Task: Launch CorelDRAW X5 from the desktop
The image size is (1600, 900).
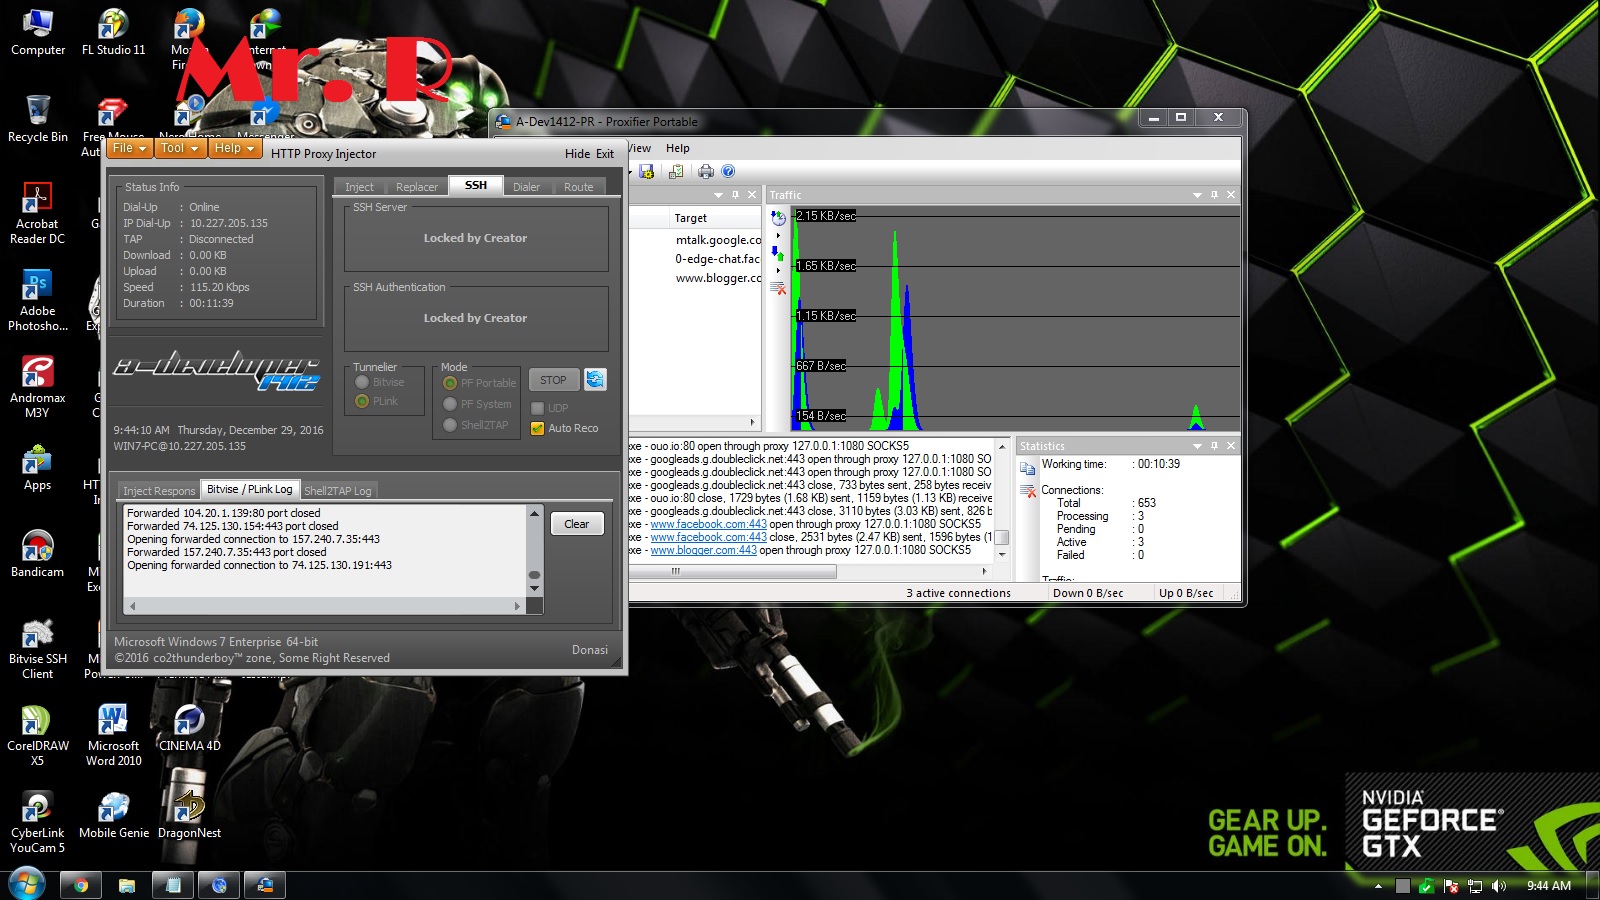Action: pyautogui.click(x=37, y=735)
